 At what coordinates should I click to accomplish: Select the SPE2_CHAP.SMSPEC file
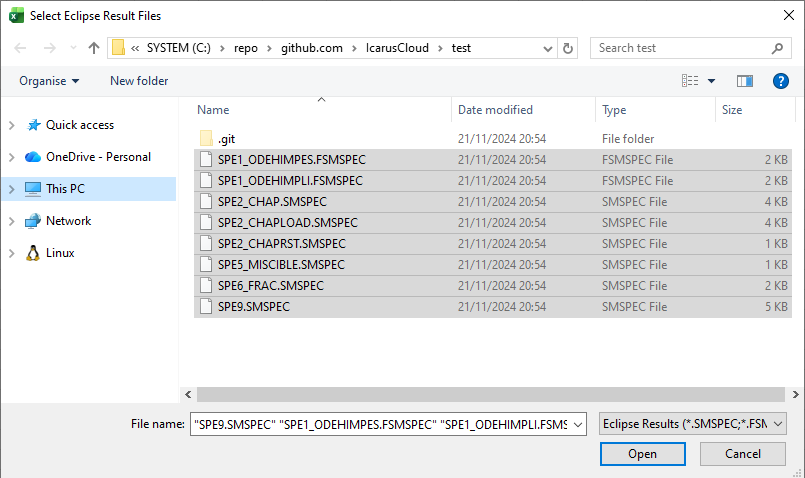coord(493,202)
